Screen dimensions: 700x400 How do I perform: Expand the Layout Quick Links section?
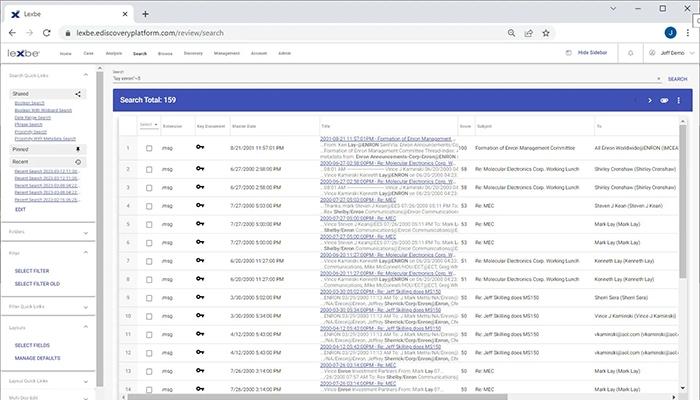(86, 382)
